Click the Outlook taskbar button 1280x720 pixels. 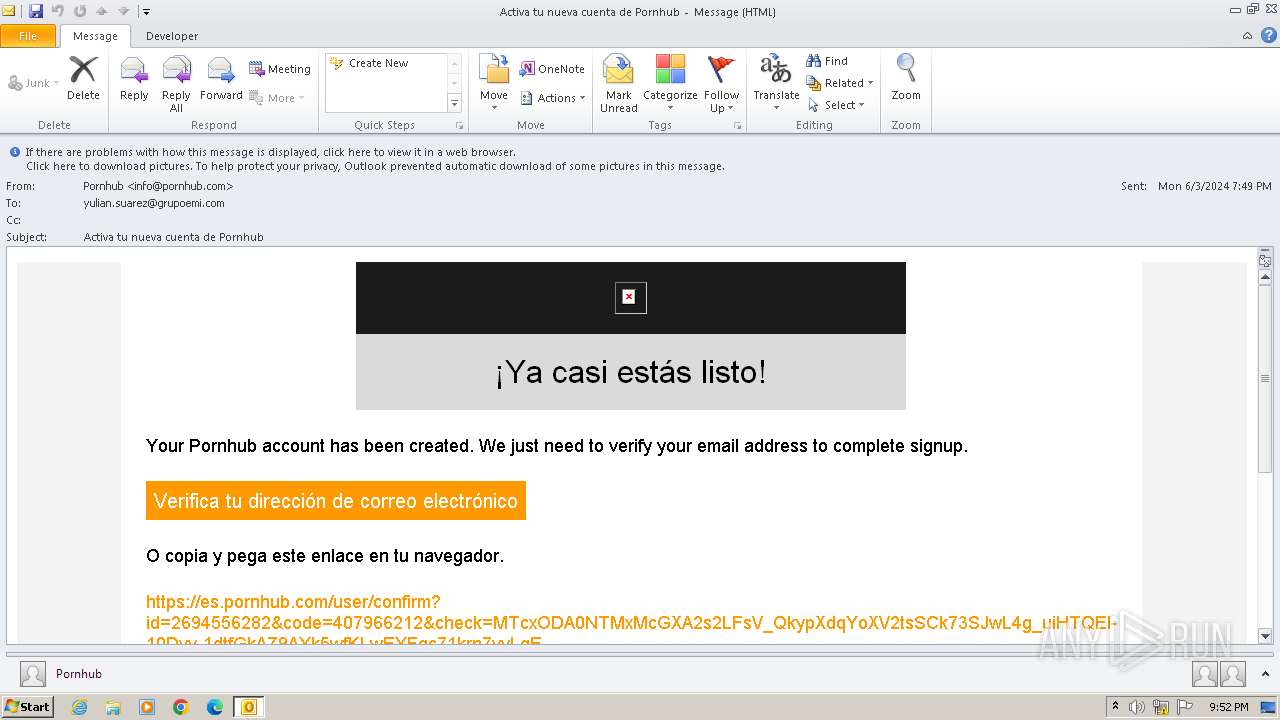click(249, 707)
